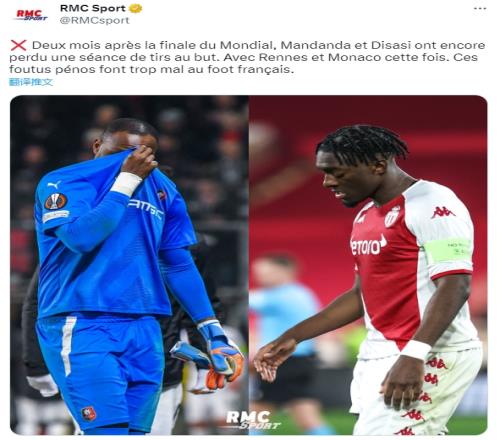Click the red cross emoji in tweet

tap(19, 45)
